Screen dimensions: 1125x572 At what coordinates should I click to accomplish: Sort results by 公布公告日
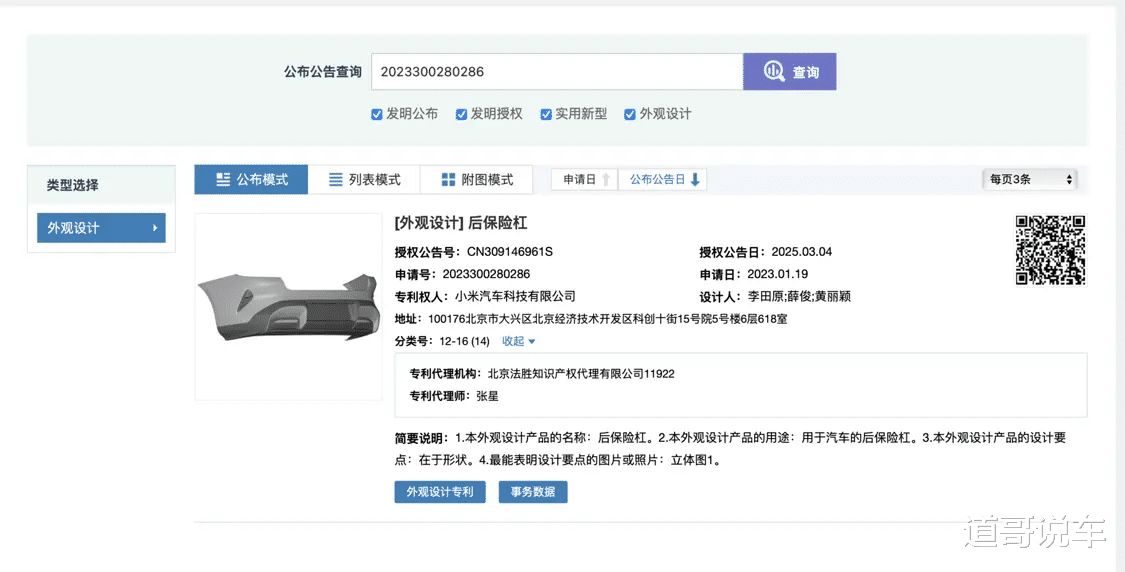pyautogui.click(x=663, y=179)
